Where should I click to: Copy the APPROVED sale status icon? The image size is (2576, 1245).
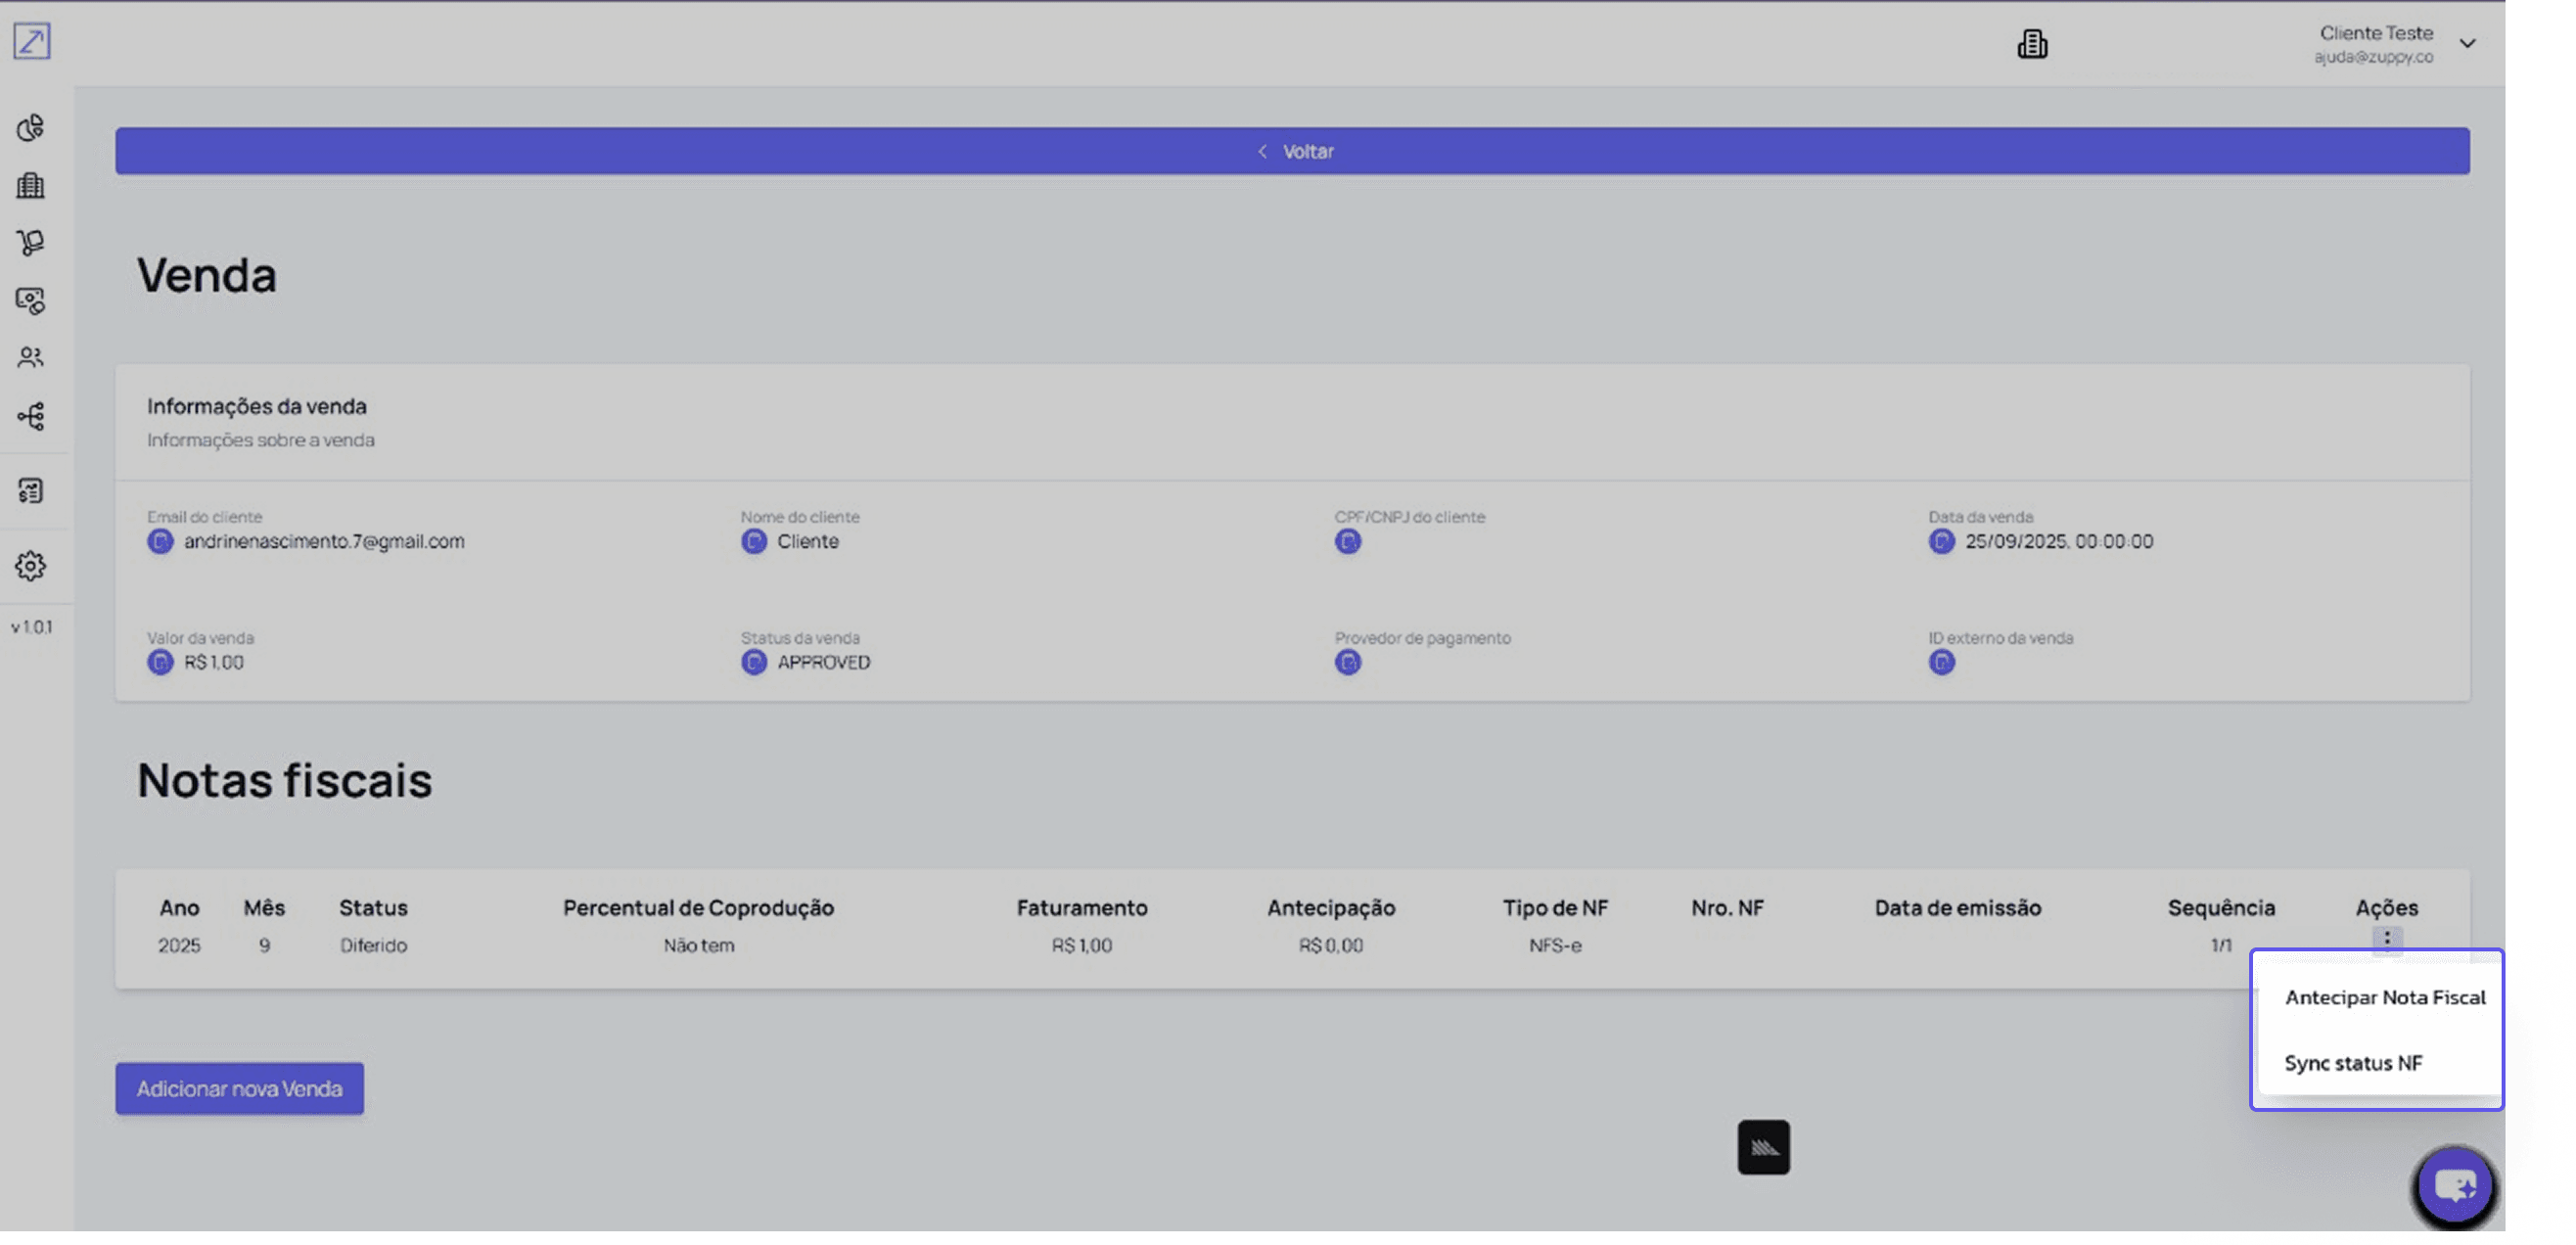(x=754, y=662)
